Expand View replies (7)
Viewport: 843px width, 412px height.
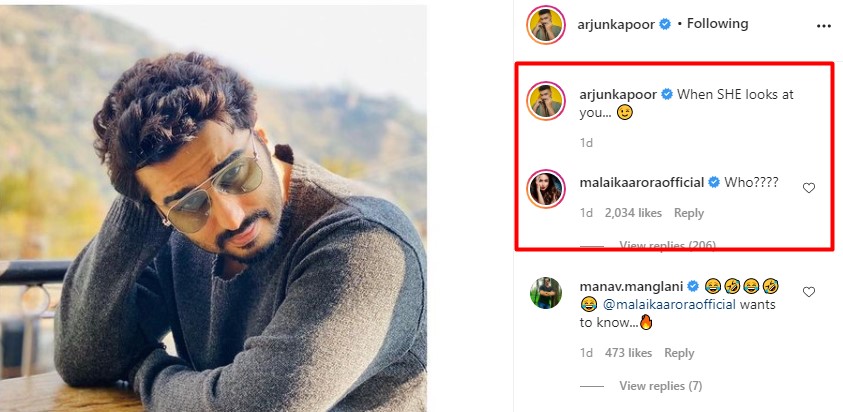660,386
